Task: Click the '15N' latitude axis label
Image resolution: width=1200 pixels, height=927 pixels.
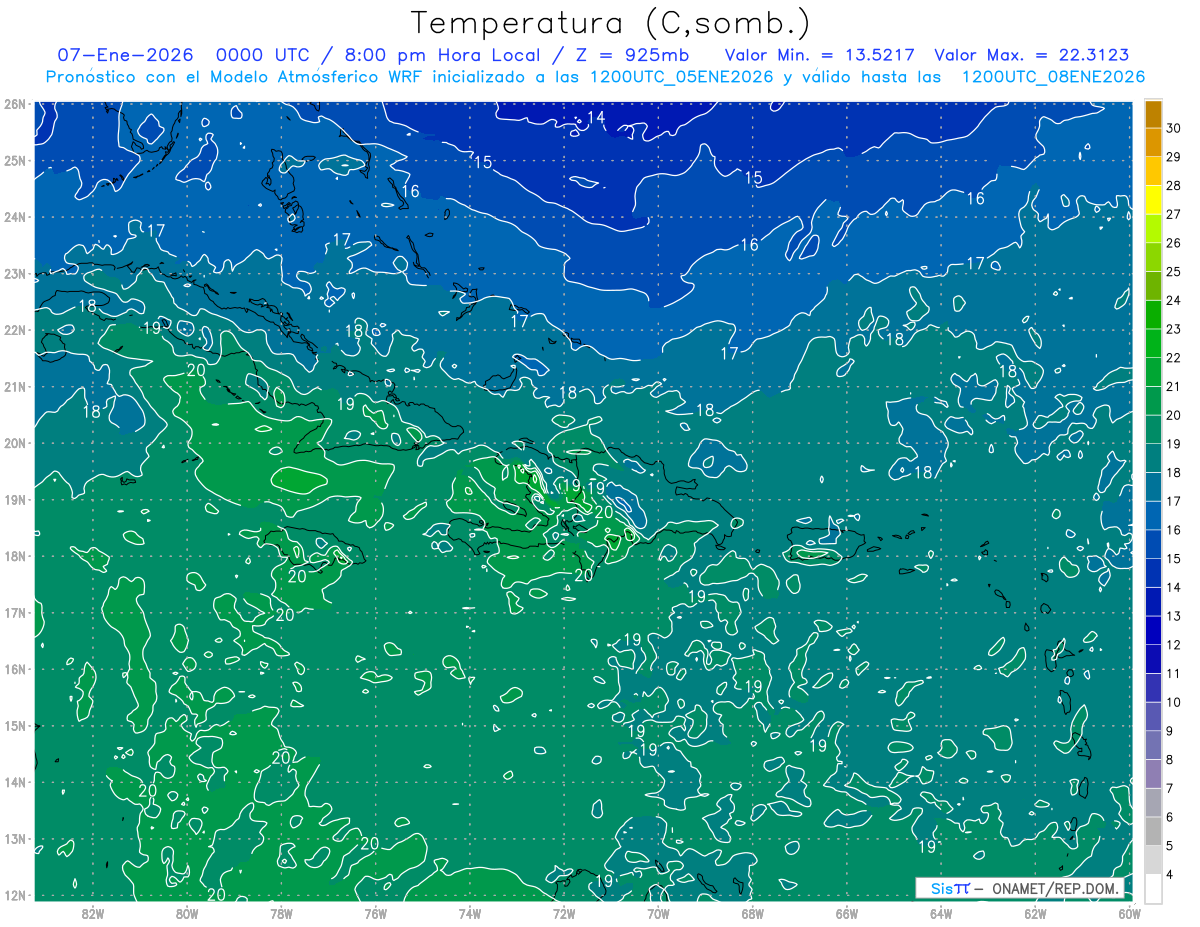Action: click(14, 726)
